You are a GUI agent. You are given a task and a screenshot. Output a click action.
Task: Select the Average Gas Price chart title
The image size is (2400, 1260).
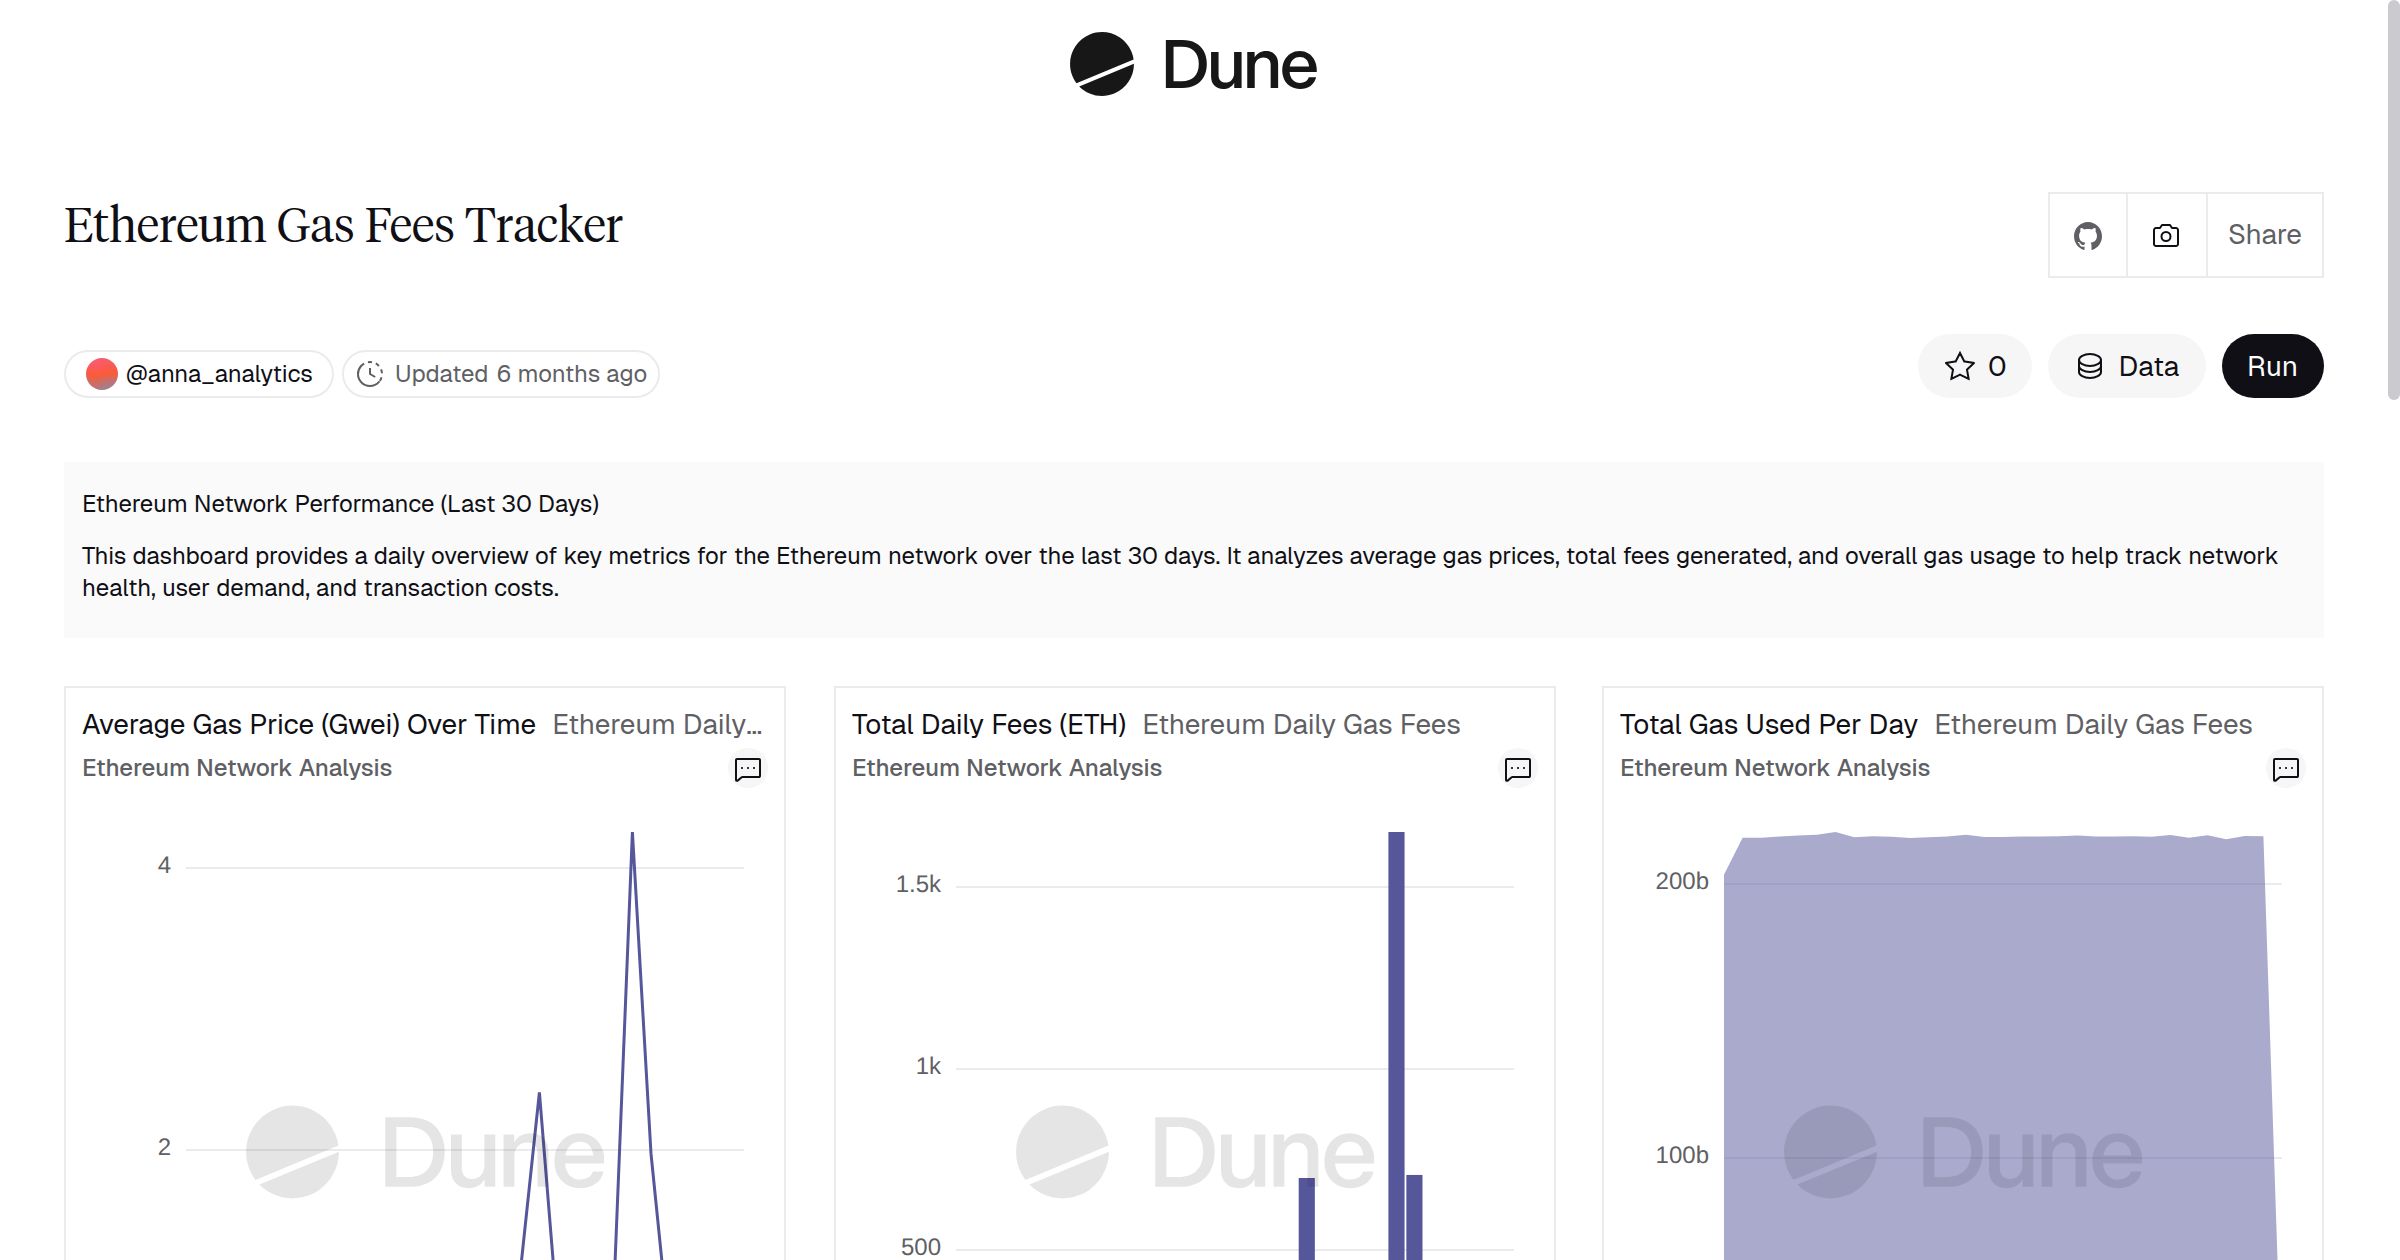(310, 724)
